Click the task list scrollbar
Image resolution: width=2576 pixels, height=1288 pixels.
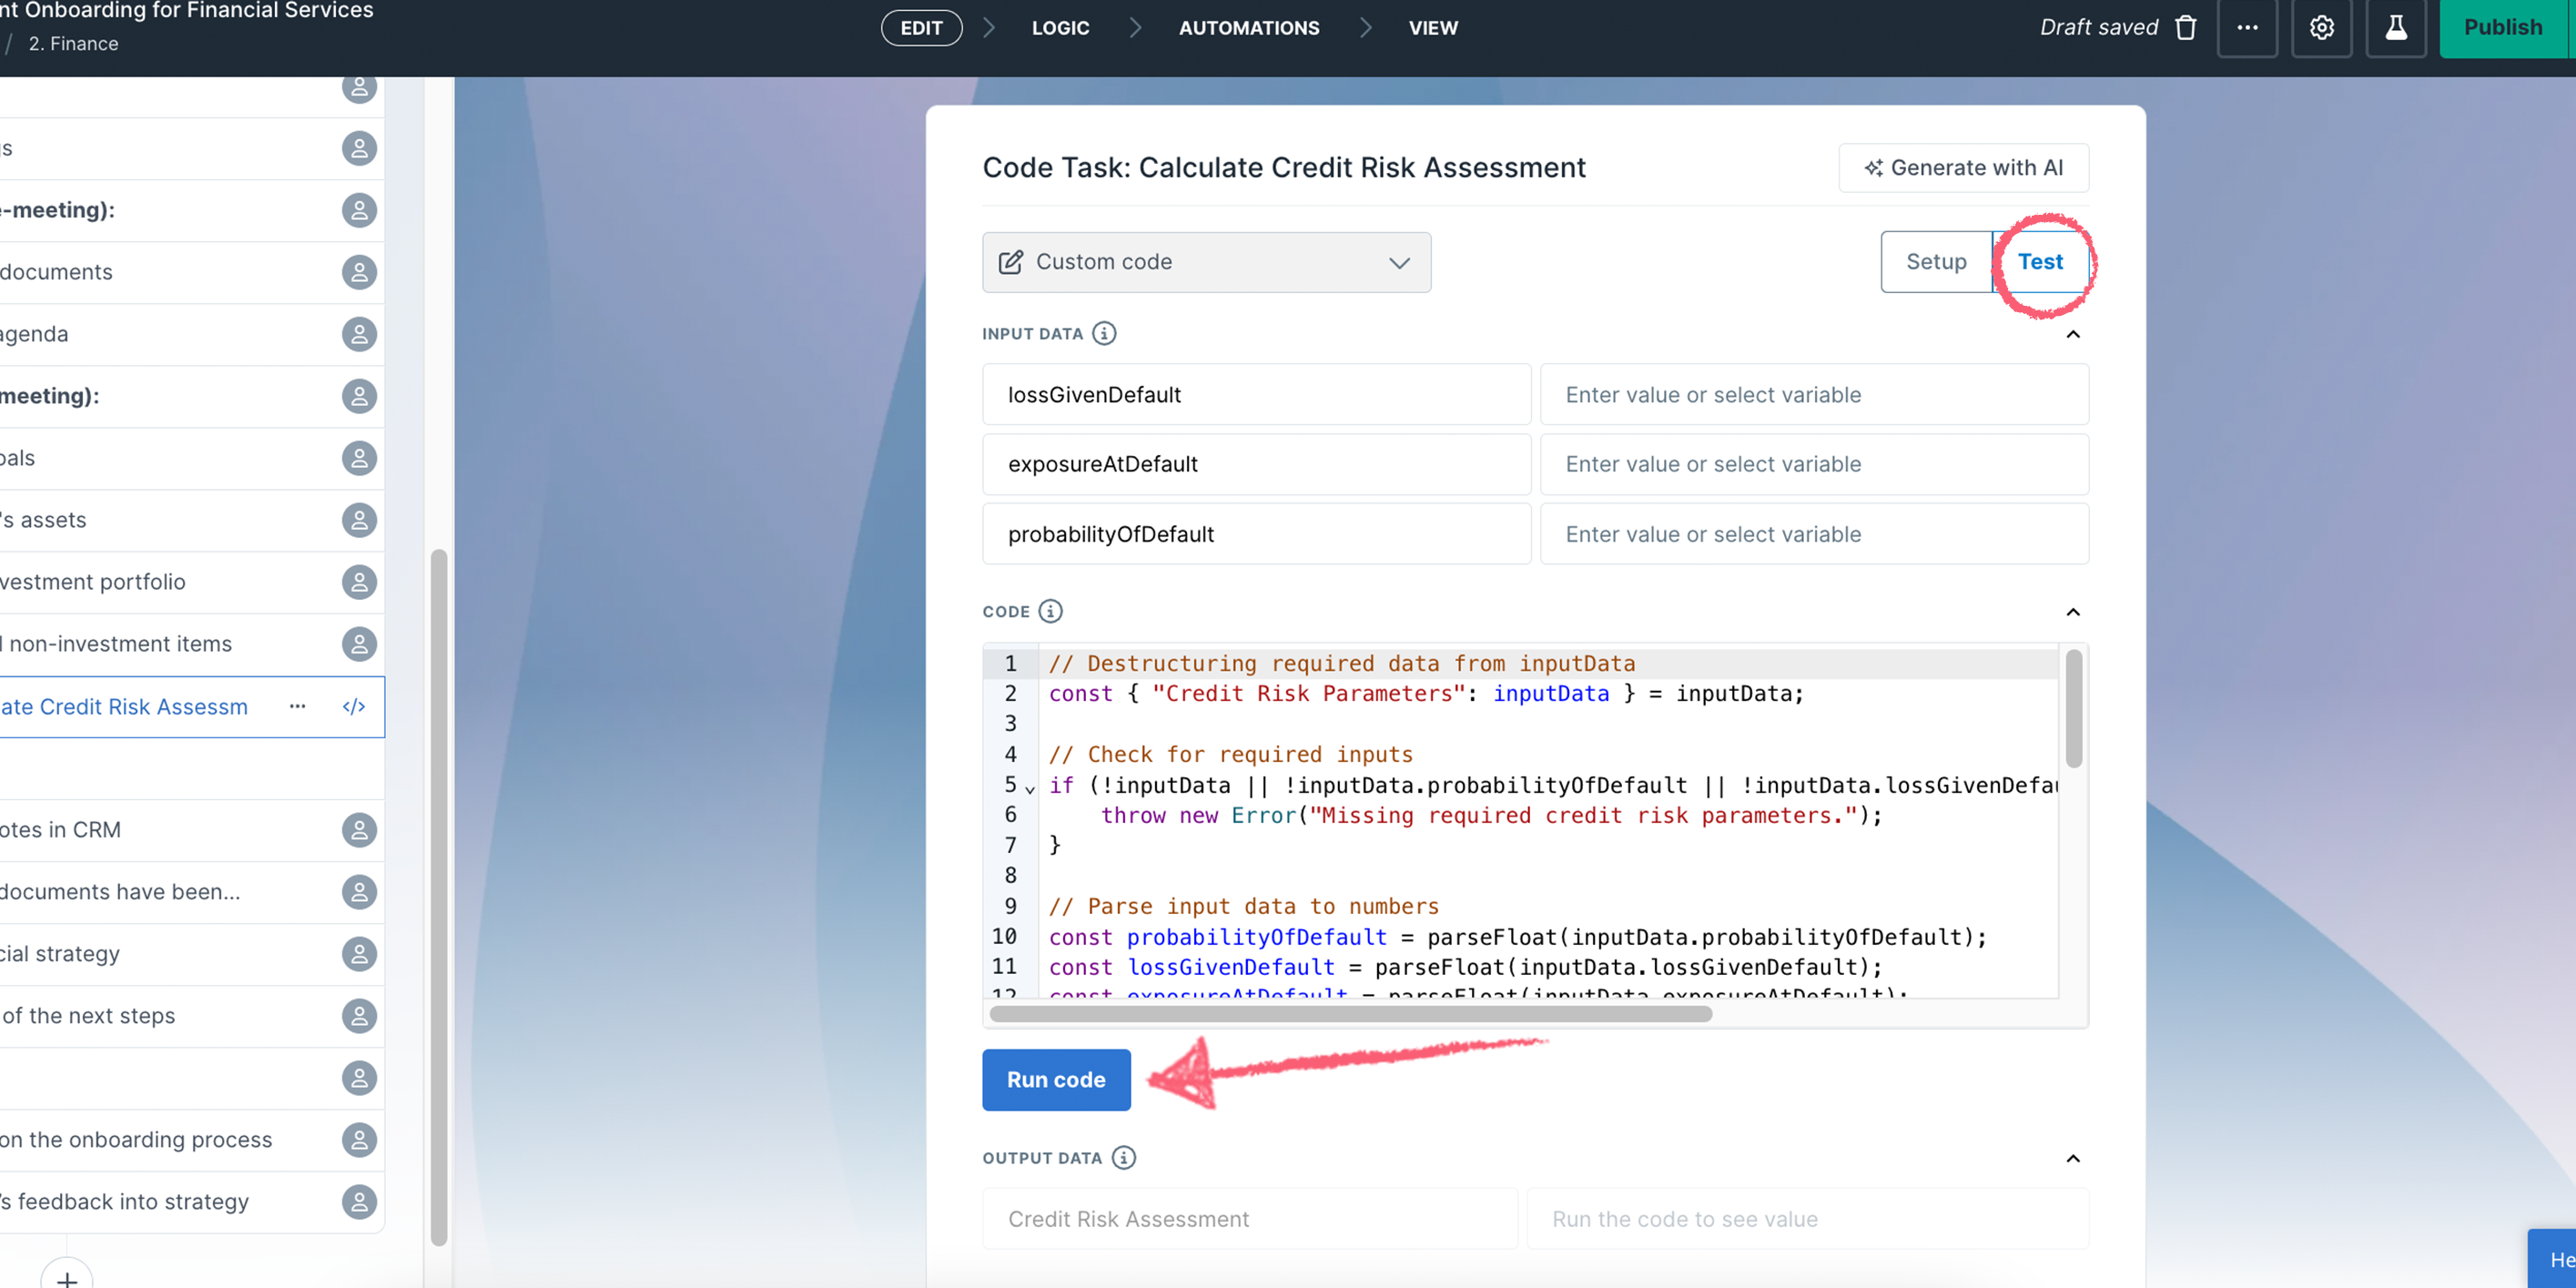tap(438, 897)
